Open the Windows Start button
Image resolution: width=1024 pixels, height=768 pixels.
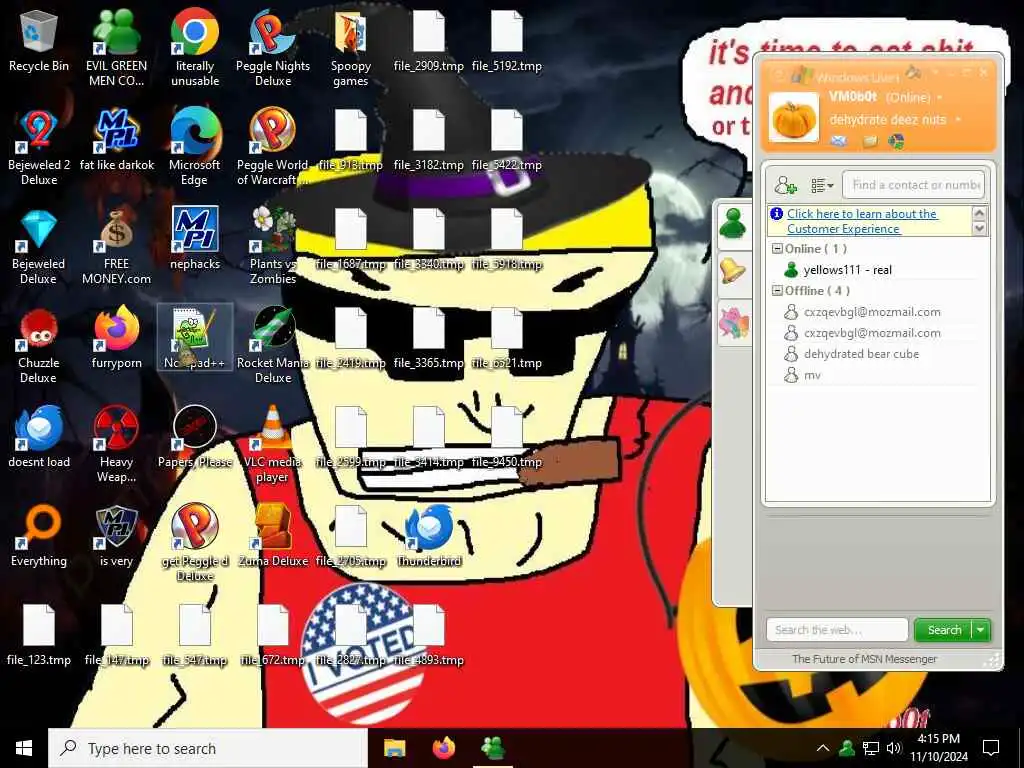24,748
